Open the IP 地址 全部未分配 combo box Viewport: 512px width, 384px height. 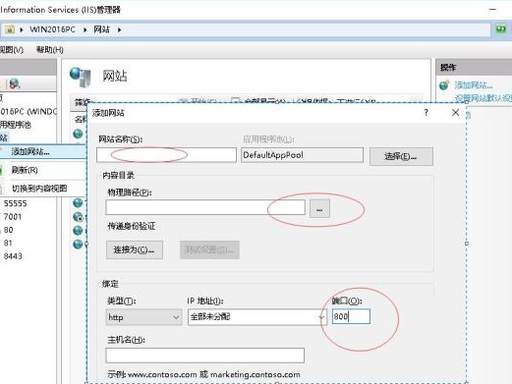pos(257,317)
